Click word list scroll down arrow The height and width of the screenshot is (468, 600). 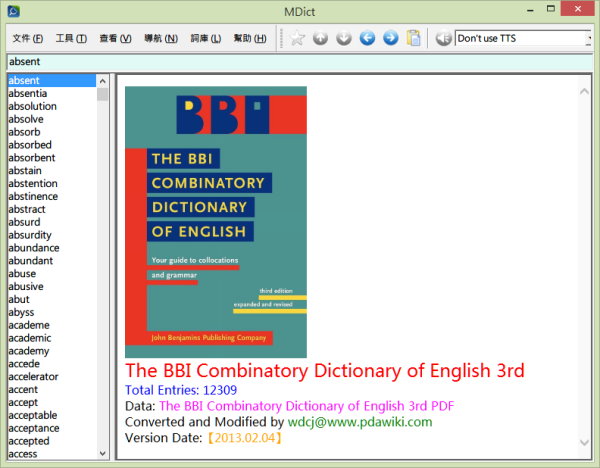click(103, 453)
